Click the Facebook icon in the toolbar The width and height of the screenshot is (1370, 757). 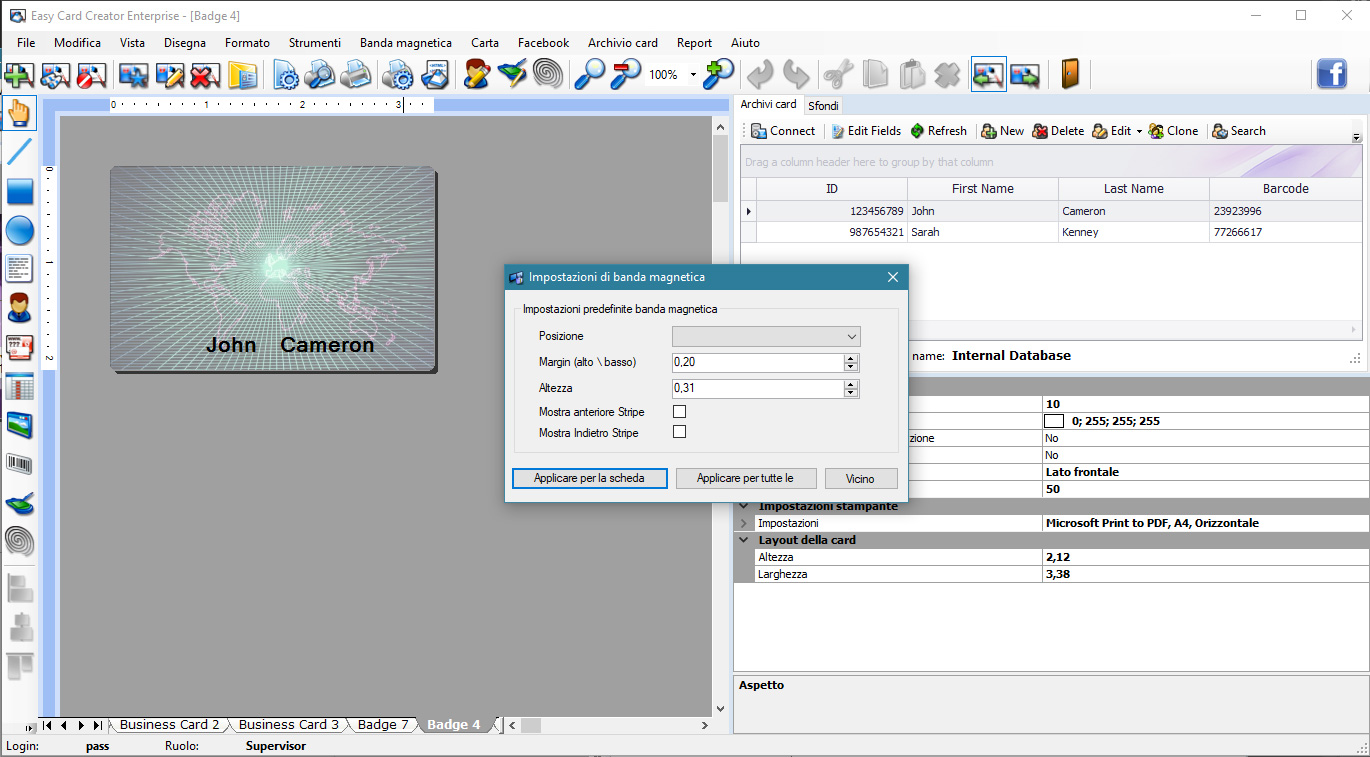pos(1331,74)
